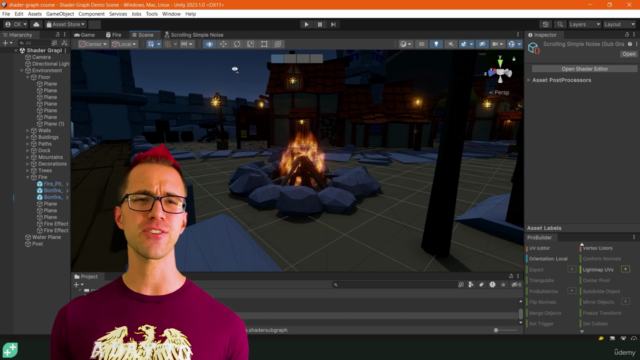The image size is (640, 360).
Task: Click the Hierarchy lock icon
Action: (x=58, y=35)
